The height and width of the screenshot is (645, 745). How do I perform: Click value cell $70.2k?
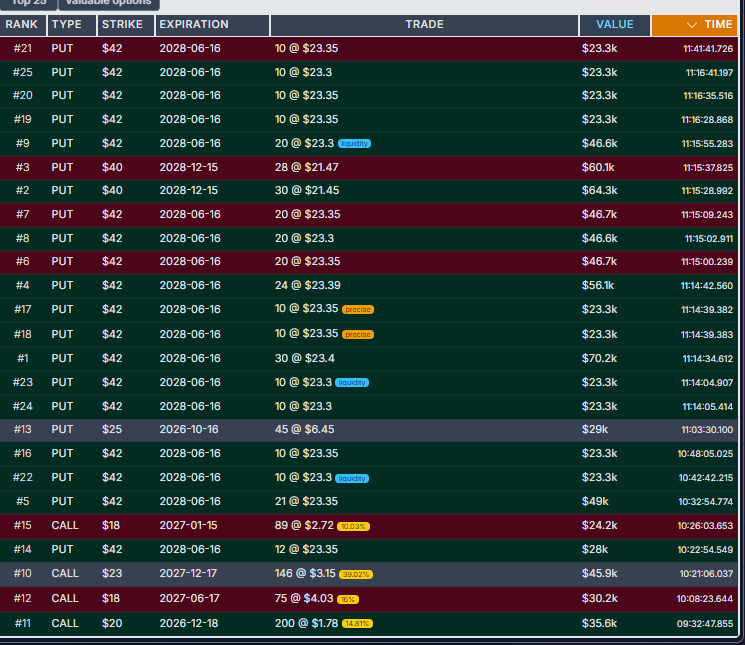pyautogui.click(x=599, y=358)
